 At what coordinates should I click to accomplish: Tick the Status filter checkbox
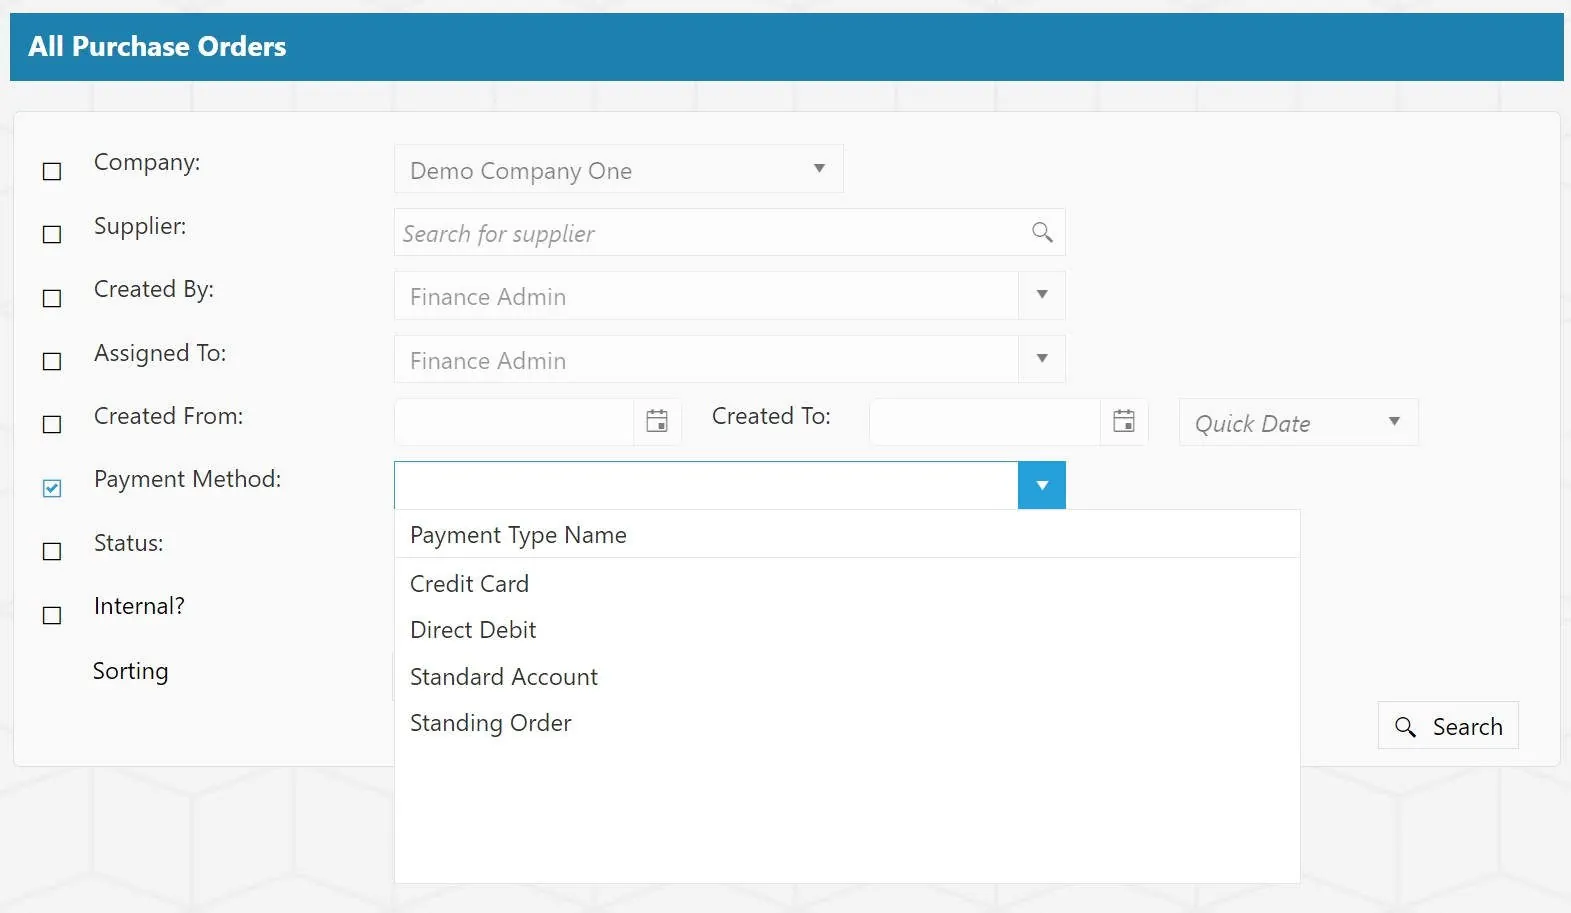[52, 551]
